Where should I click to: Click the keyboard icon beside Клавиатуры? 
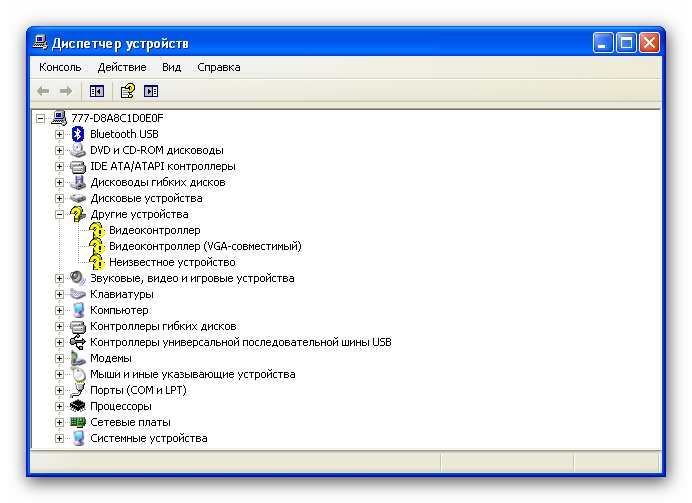coord(78,294)
